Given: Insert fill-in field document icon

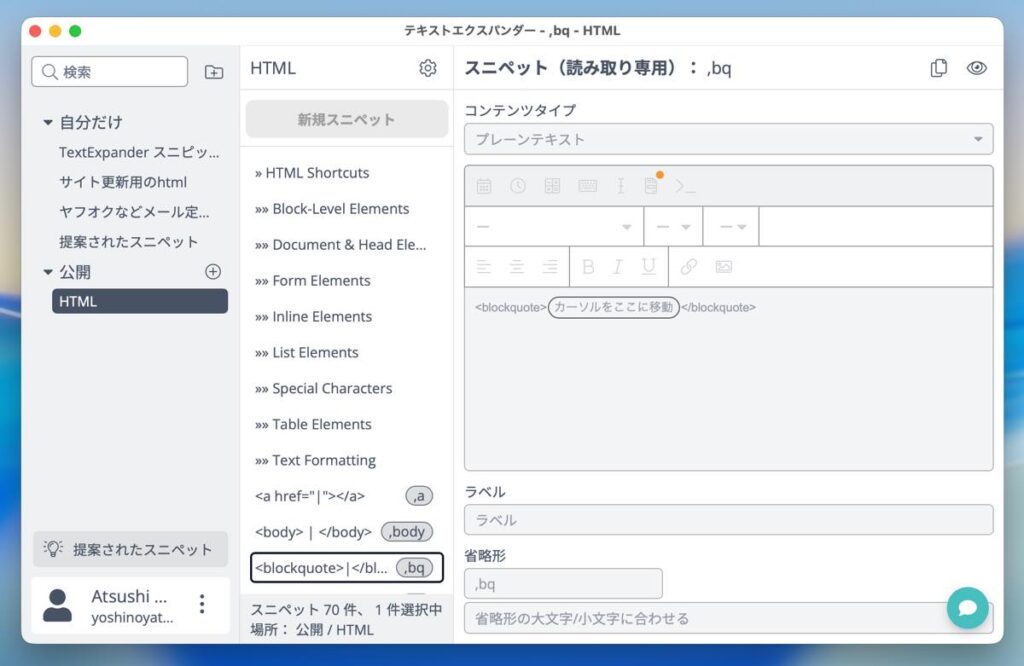Looking at the screenshot, I should pos(651,186).
